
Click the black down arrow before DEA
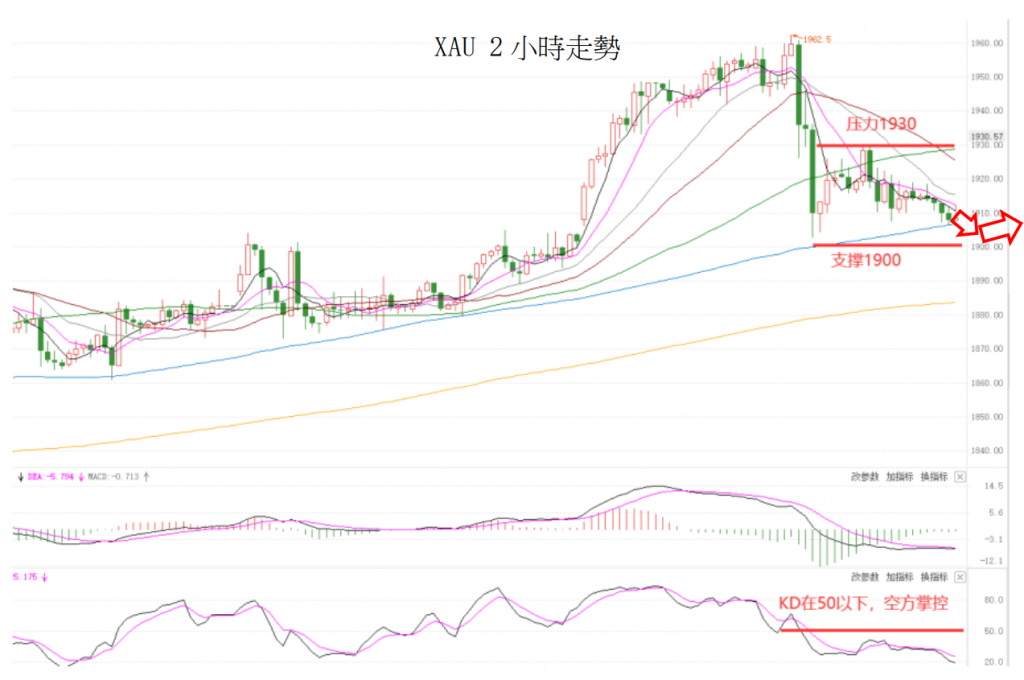[21, 477]
